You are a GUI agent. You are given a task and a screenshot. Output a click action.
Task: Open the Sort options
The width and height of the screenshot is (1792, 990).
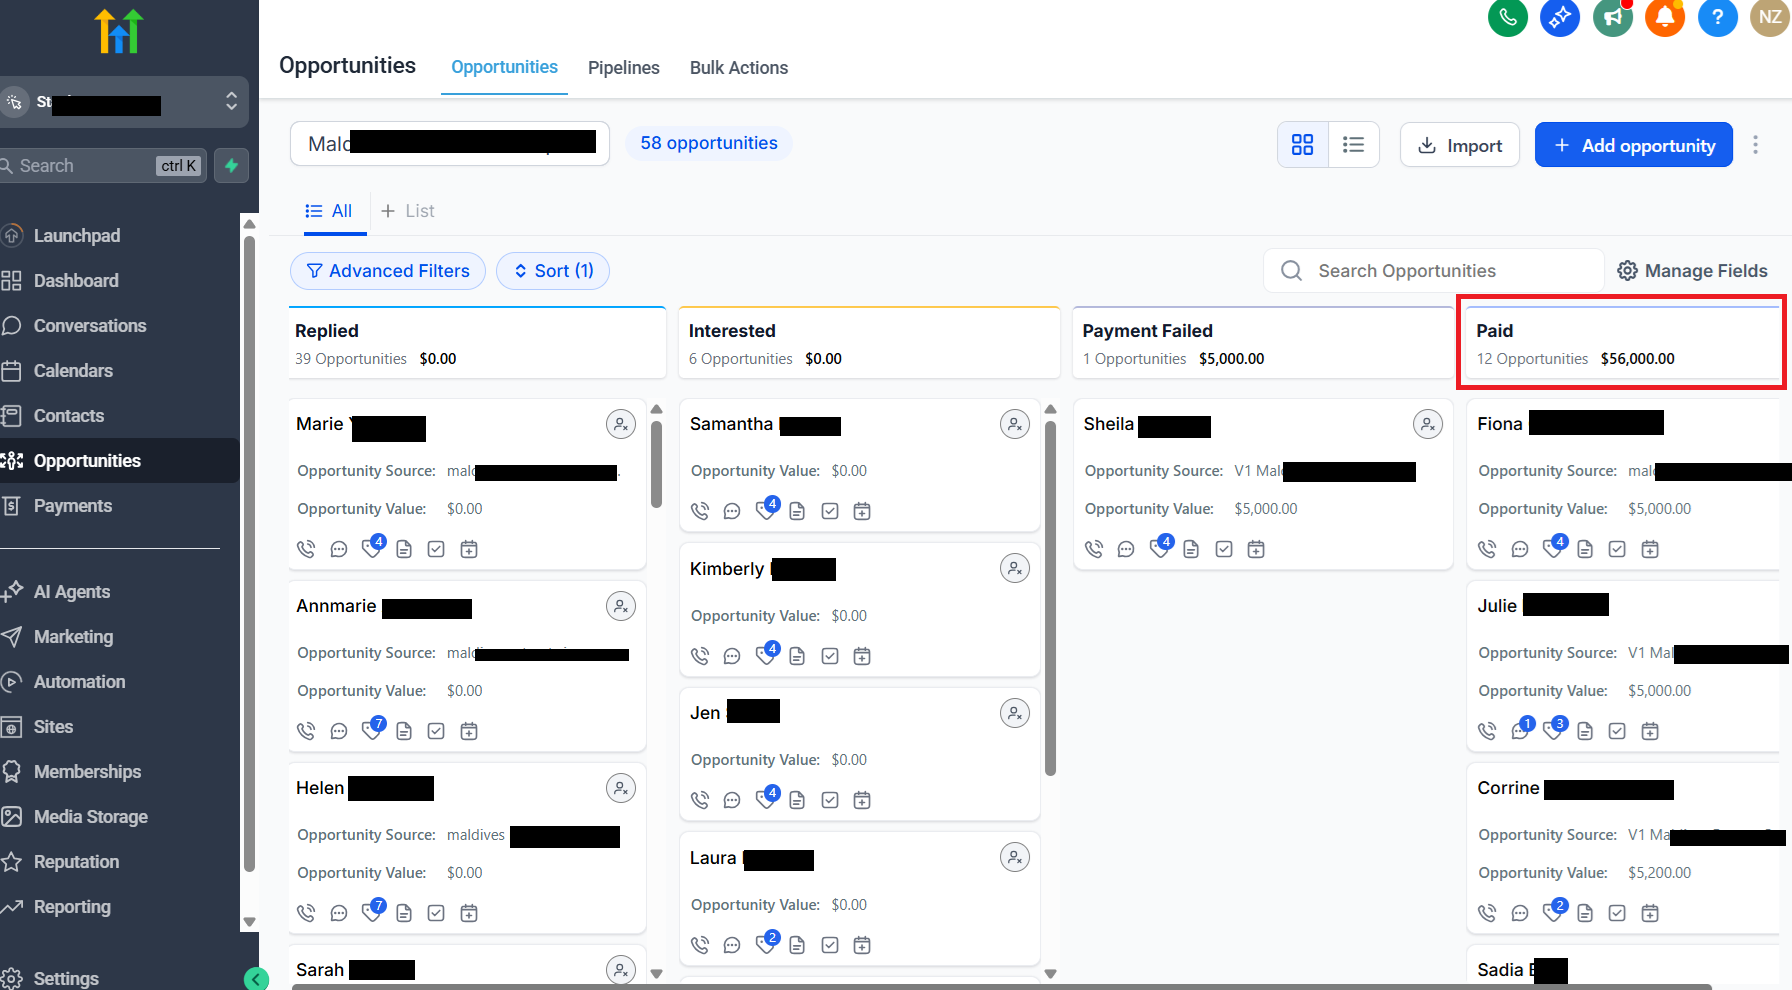552,270
